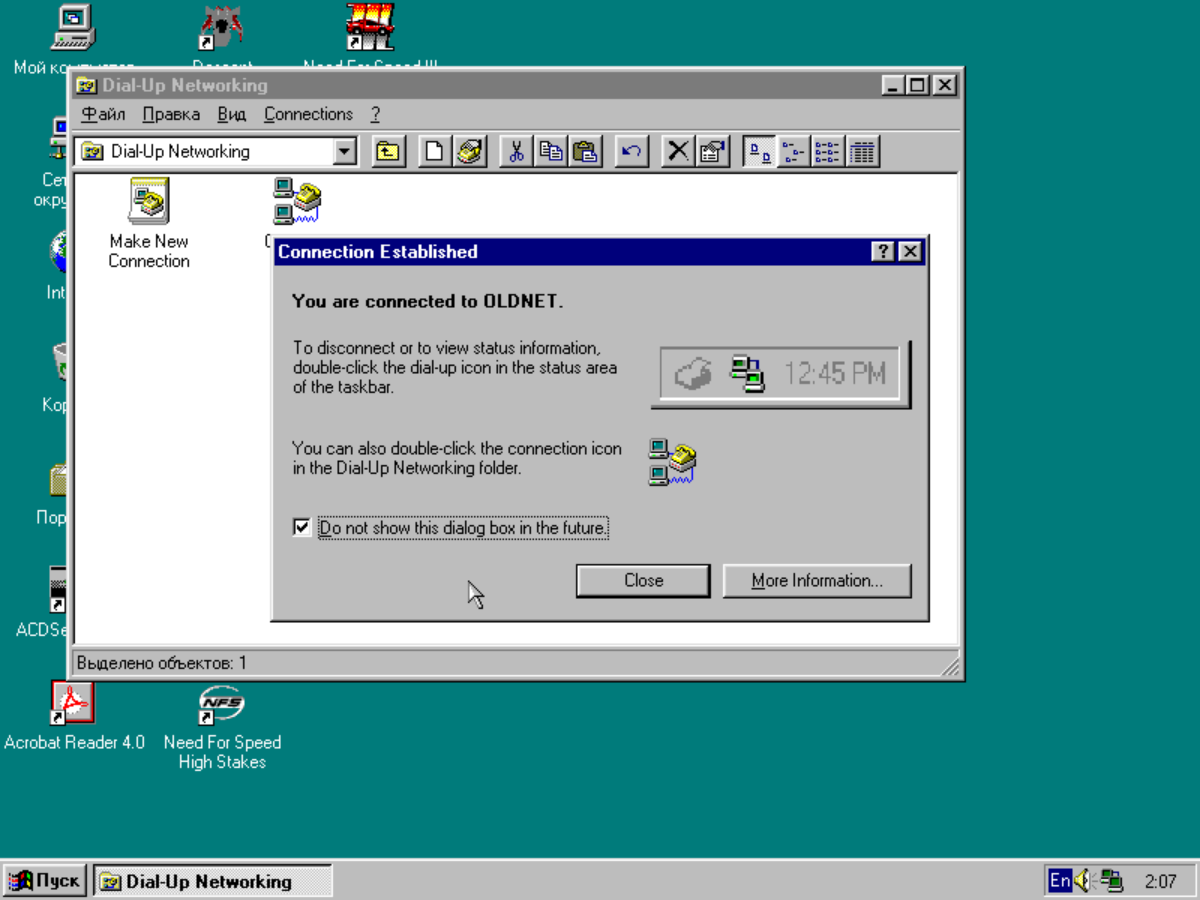Open the Пуск start button
Screen dimensions: 1200x900
(x=45, y=881)
